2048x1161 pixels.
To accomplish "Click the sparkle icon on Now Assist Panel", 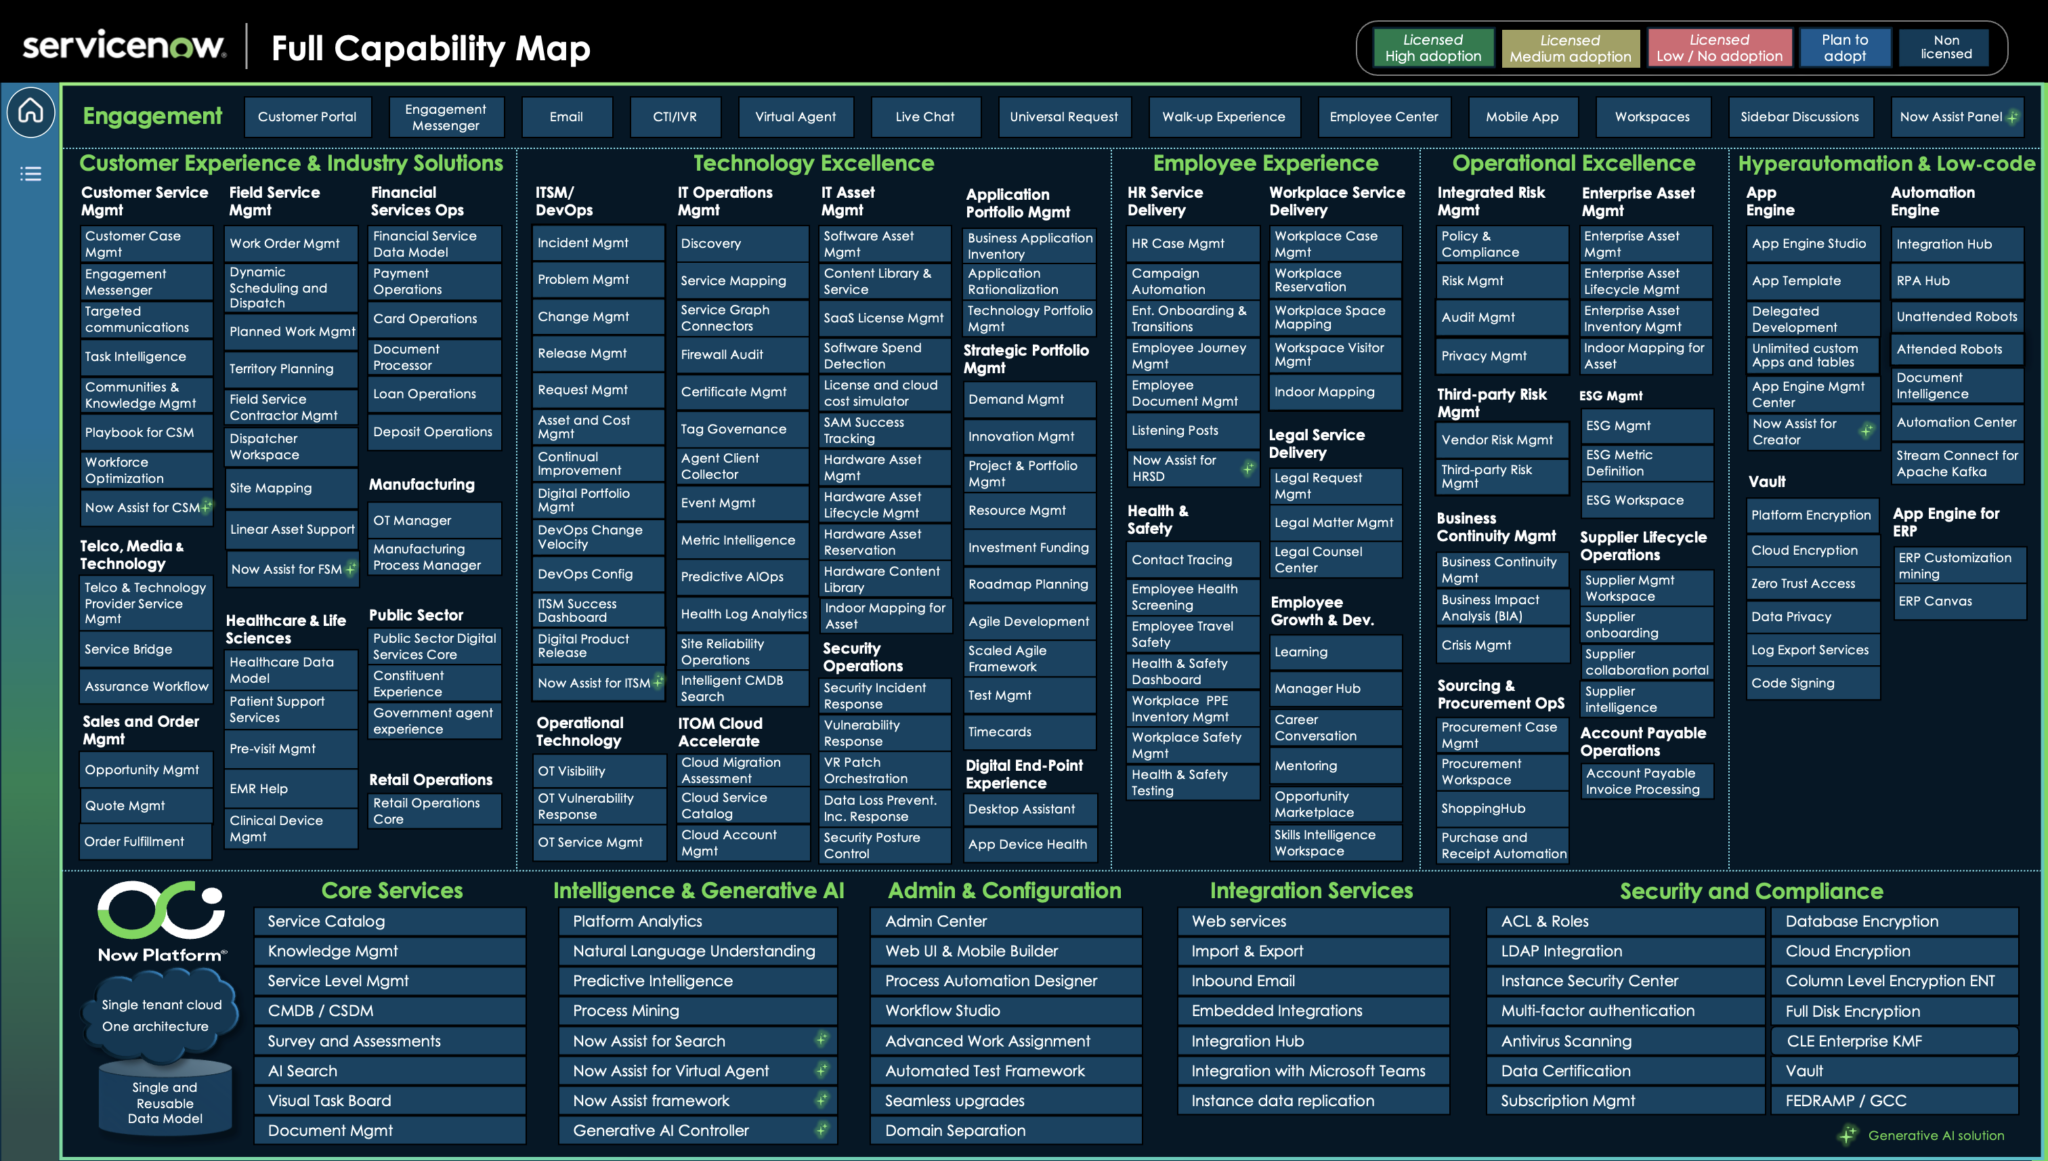I will (2013, 117).
